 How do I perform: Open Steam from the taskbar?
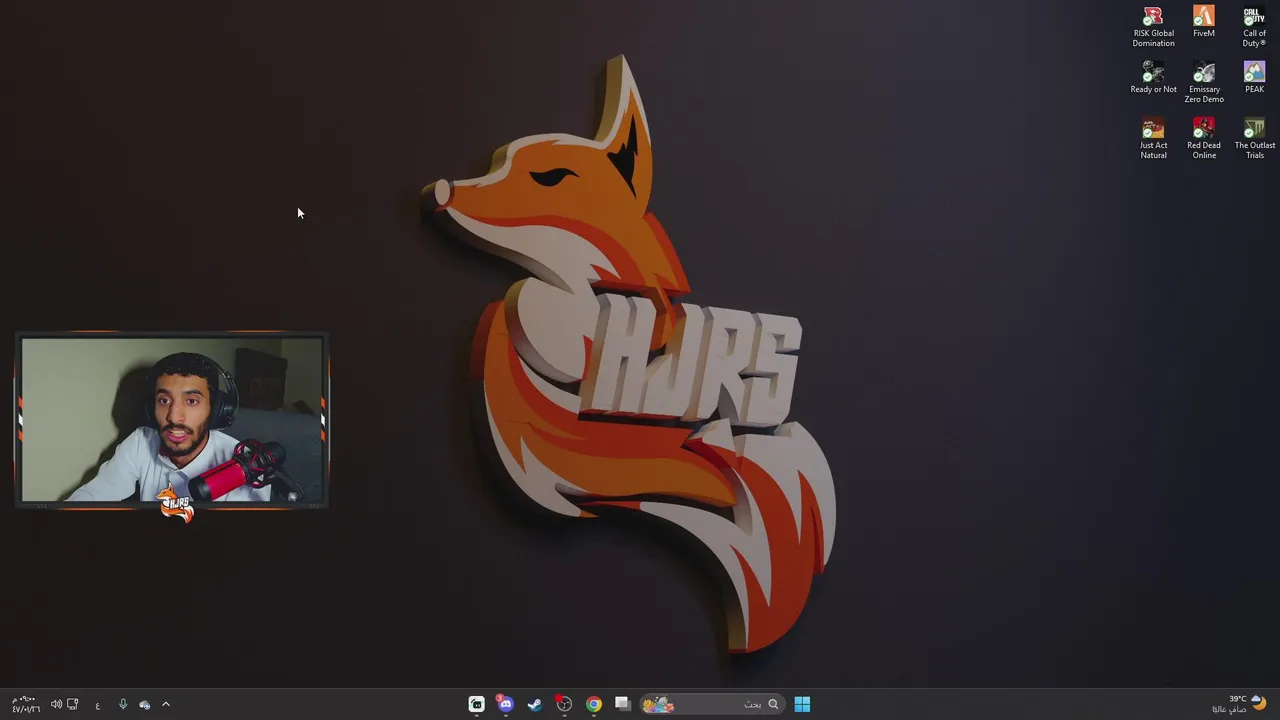click(x=535, y=704)
